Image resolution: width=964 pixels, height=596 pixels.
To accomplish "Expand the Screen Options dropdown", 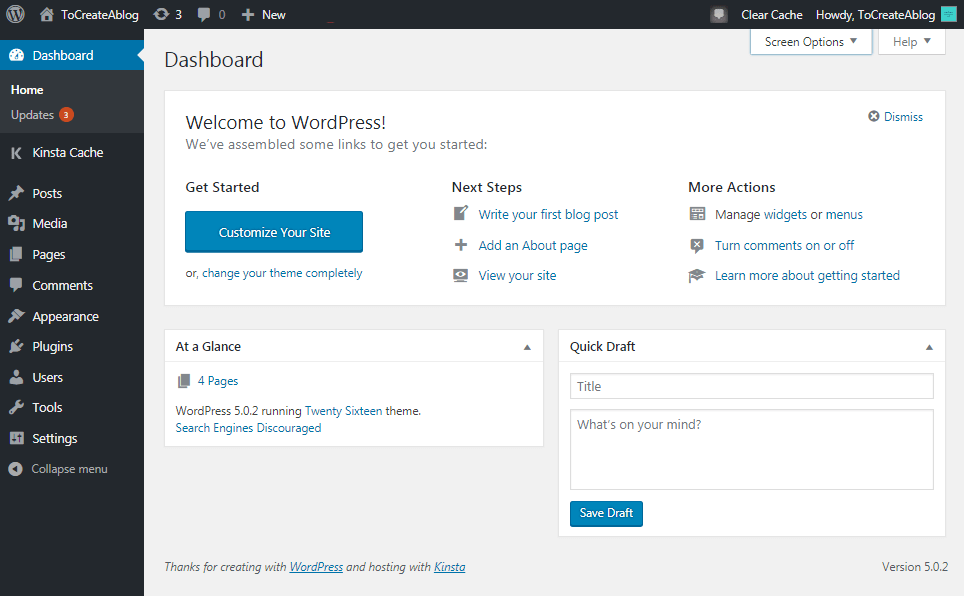I will point(811,42).
